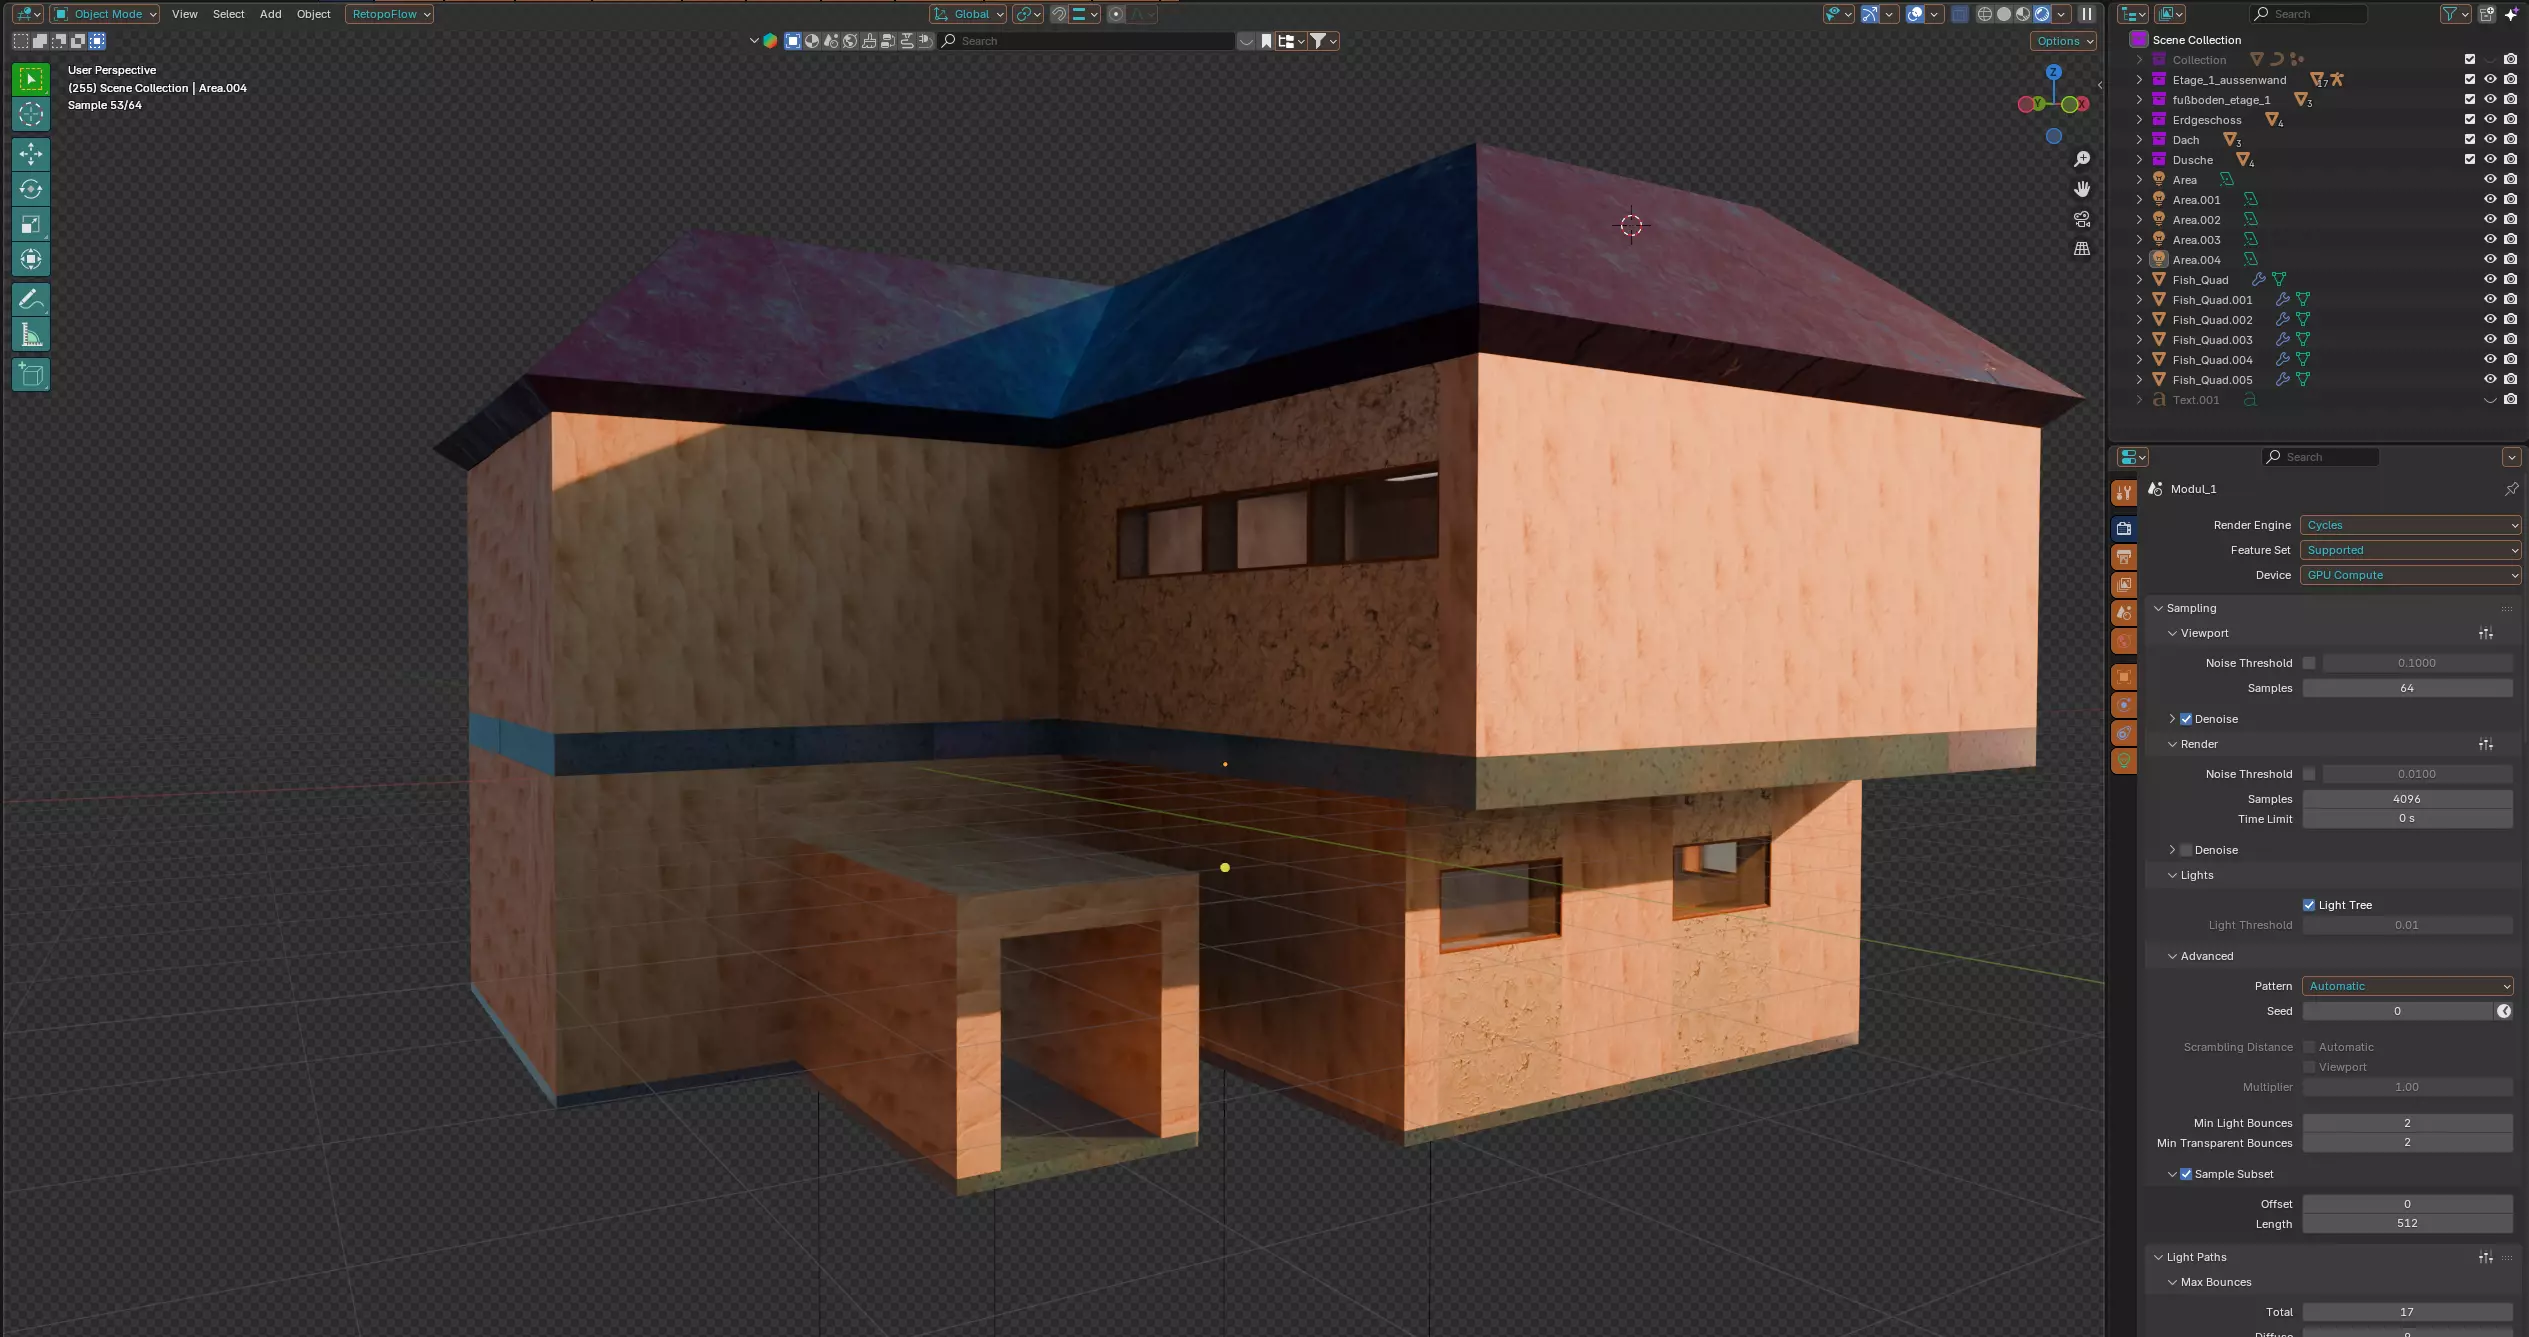
Task: Toggle camera view icon in viewport
Action: pyautogui.click(x=2082, y=219)
